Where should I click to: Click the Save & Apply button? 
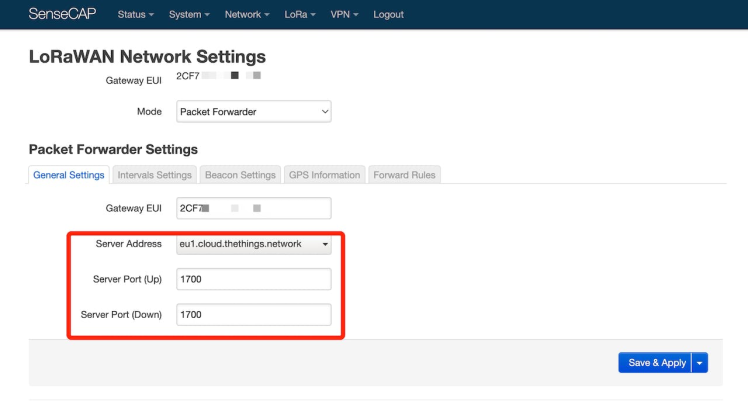pos(655,363)
